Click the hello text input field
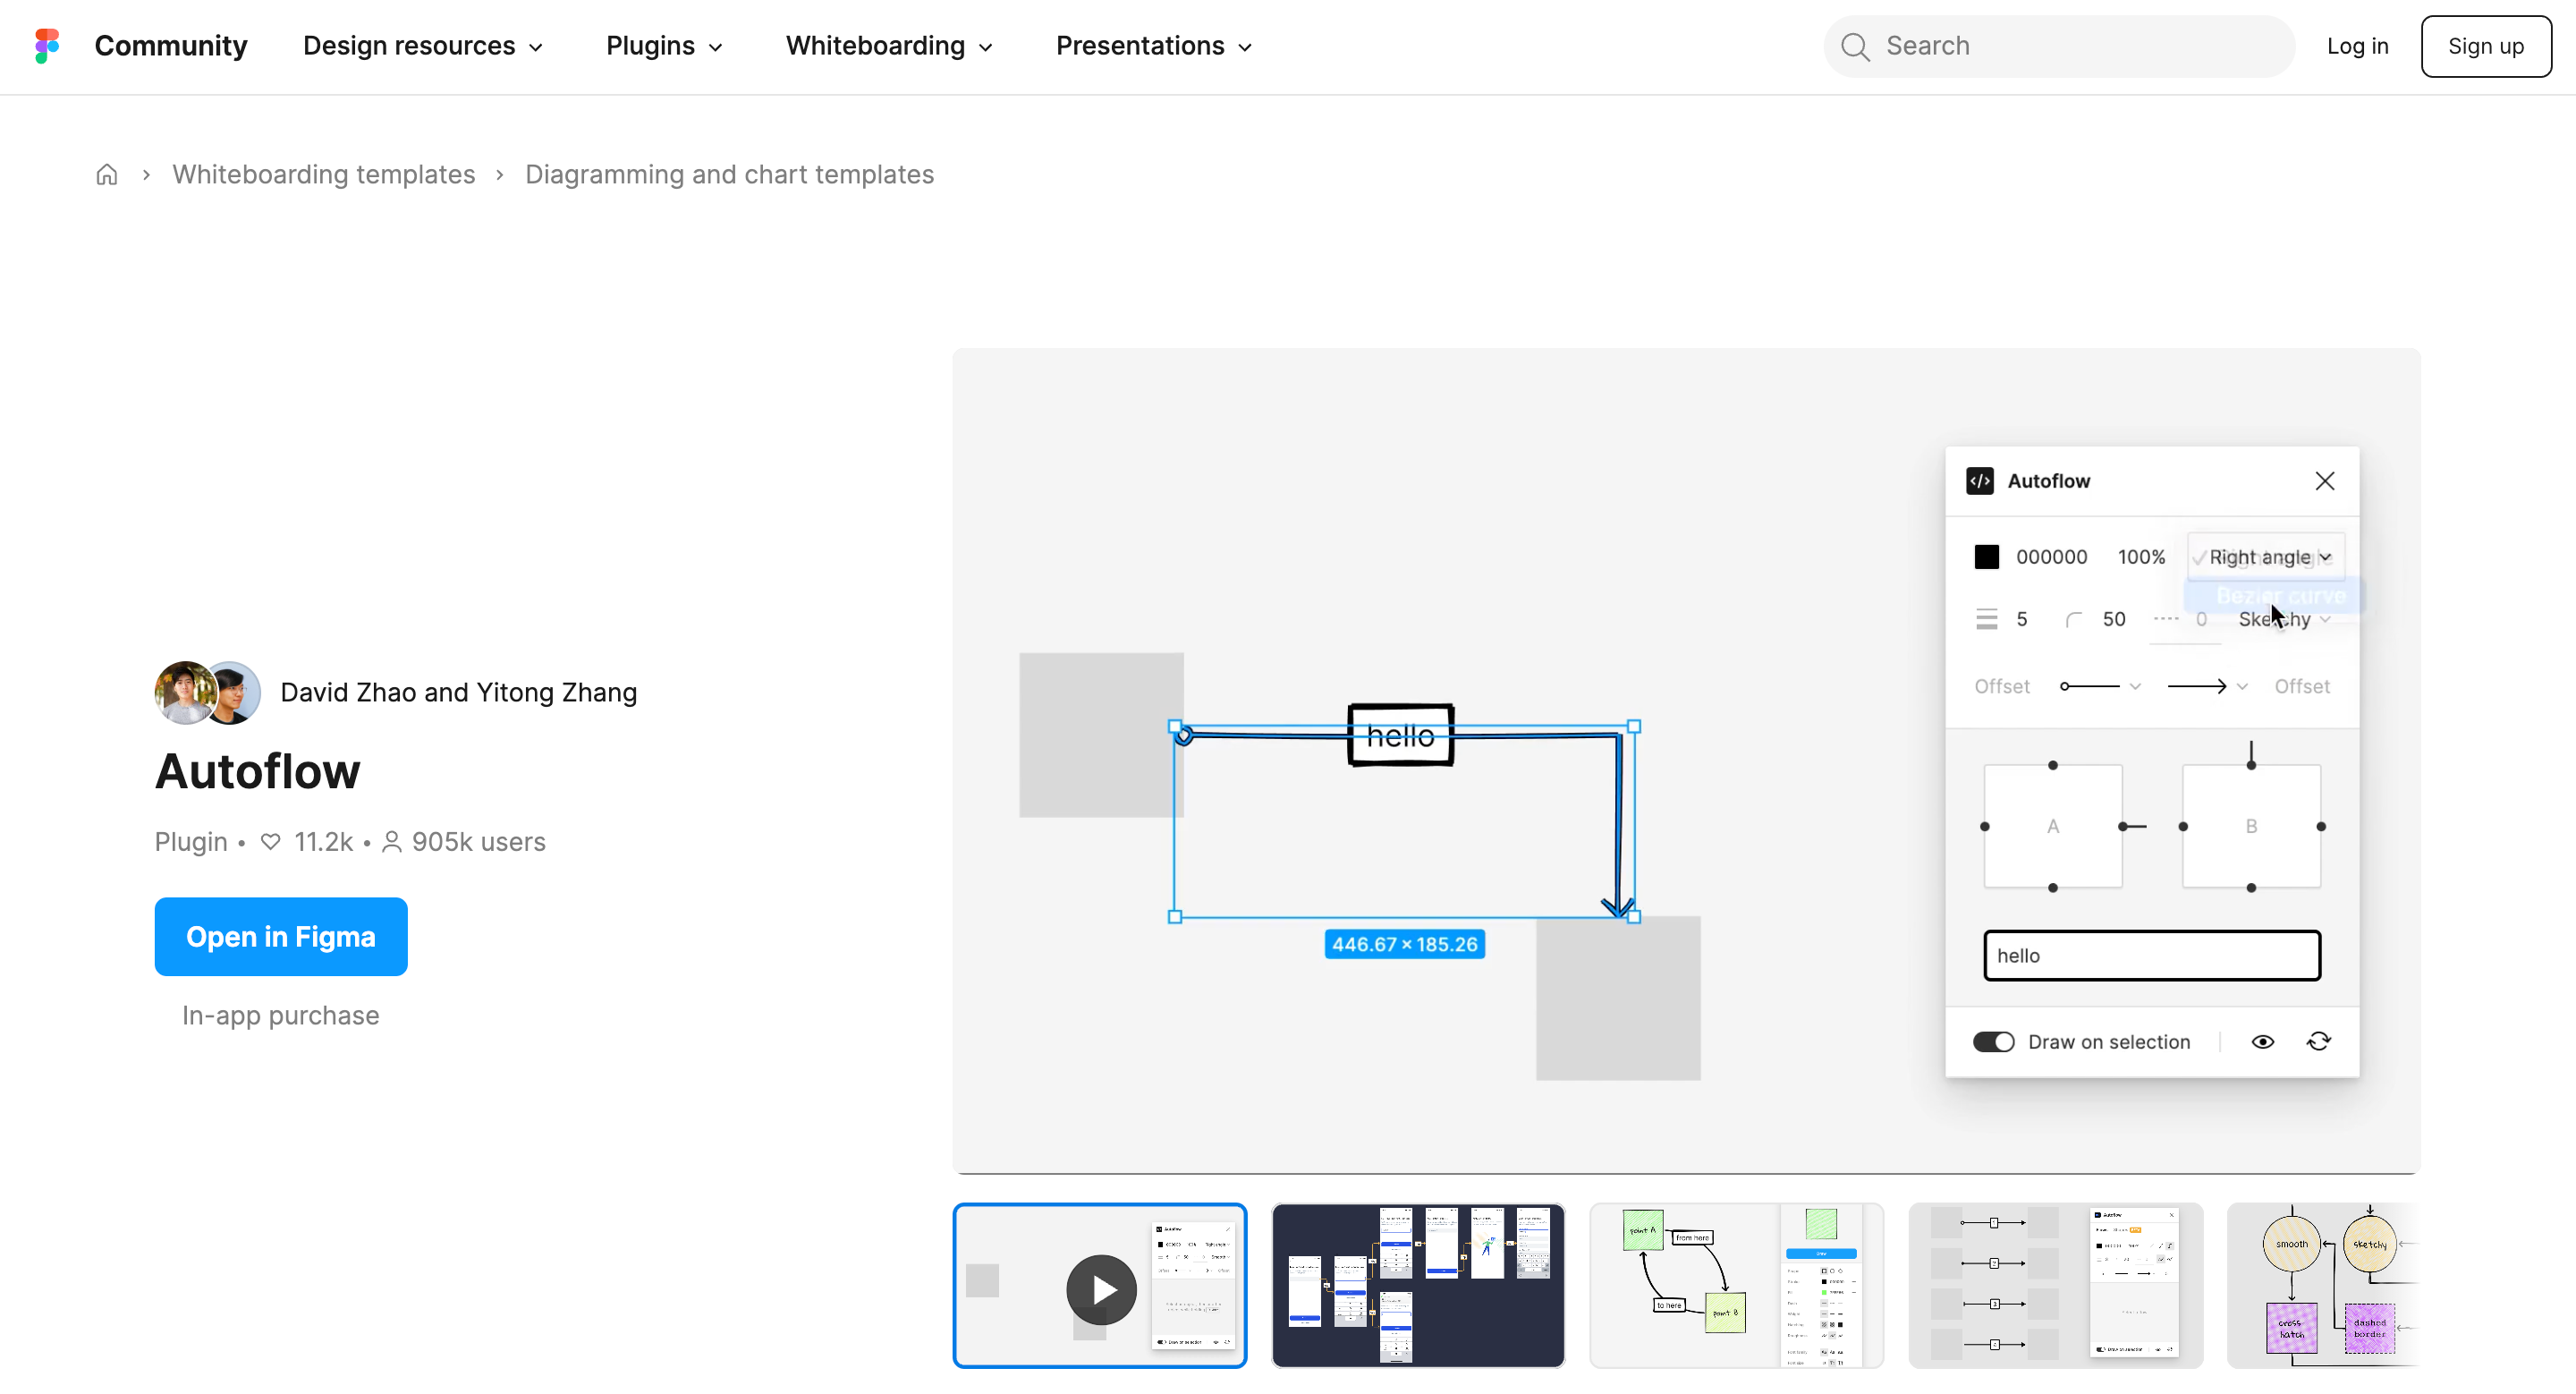This screenshot has height=1394, width=2576. 2152,955
